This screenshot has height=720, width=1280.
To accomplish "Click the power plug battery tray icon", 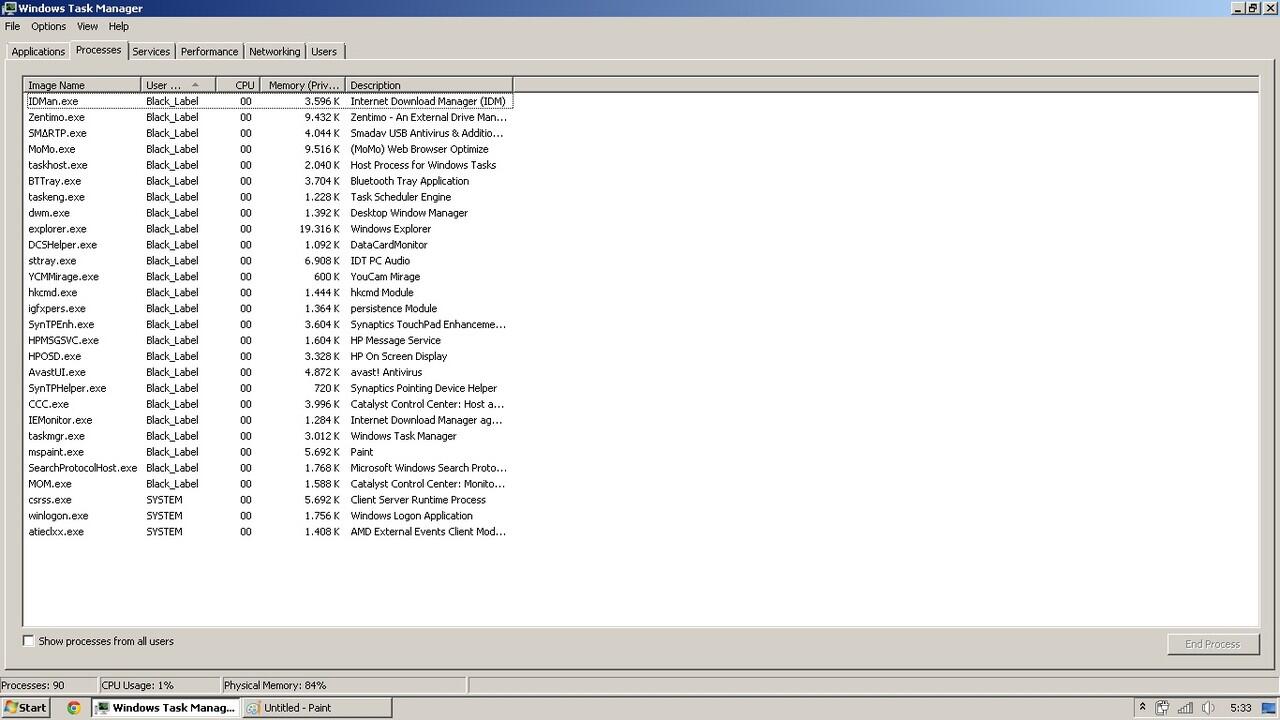I will [x=1163, y=708].
